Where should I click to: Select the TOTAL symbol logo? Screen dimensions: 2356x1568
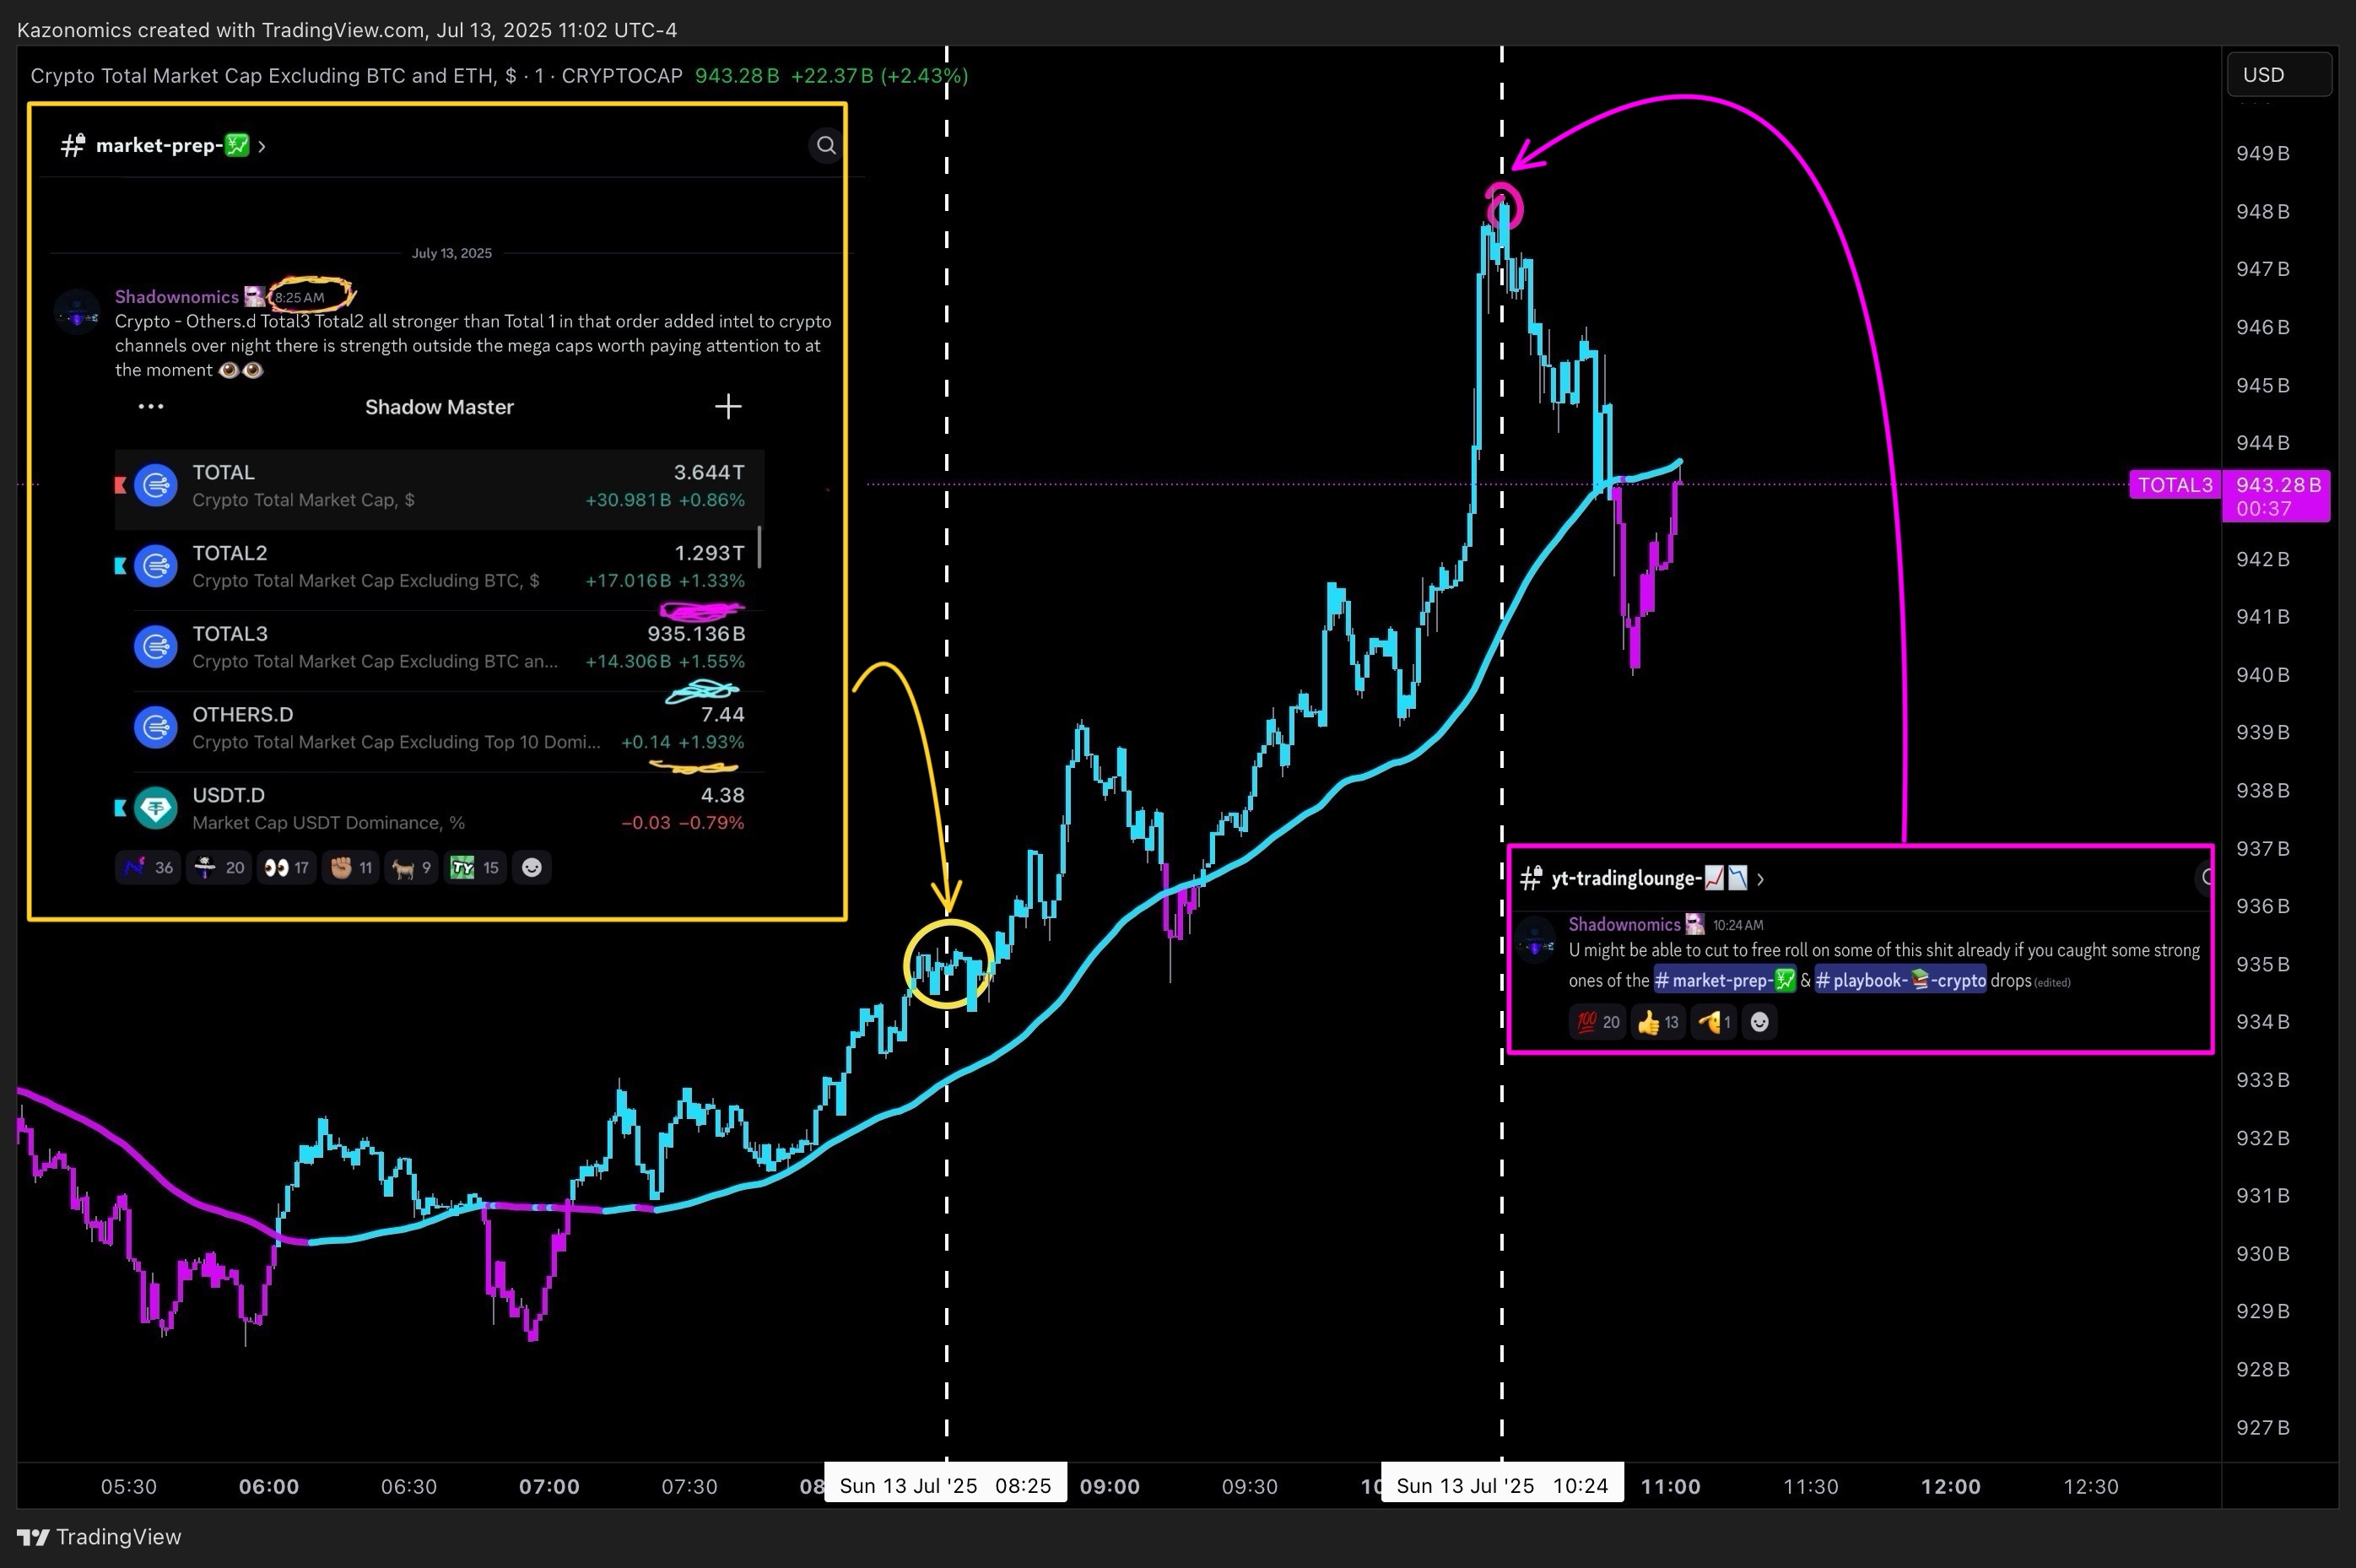tap(156, 485)
